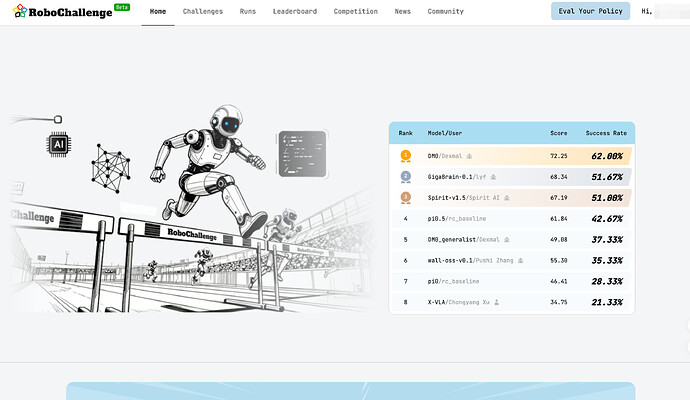Open the X-VLA model entry
Image resolution: width=690 pixels, height=400 pixels.
459,302
